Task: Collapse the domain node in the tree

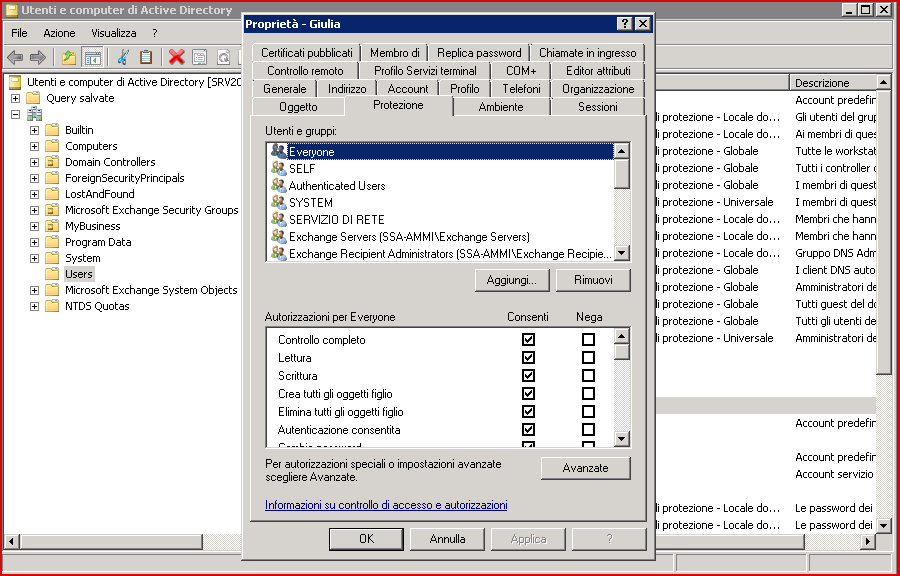Action: (15, 114)
